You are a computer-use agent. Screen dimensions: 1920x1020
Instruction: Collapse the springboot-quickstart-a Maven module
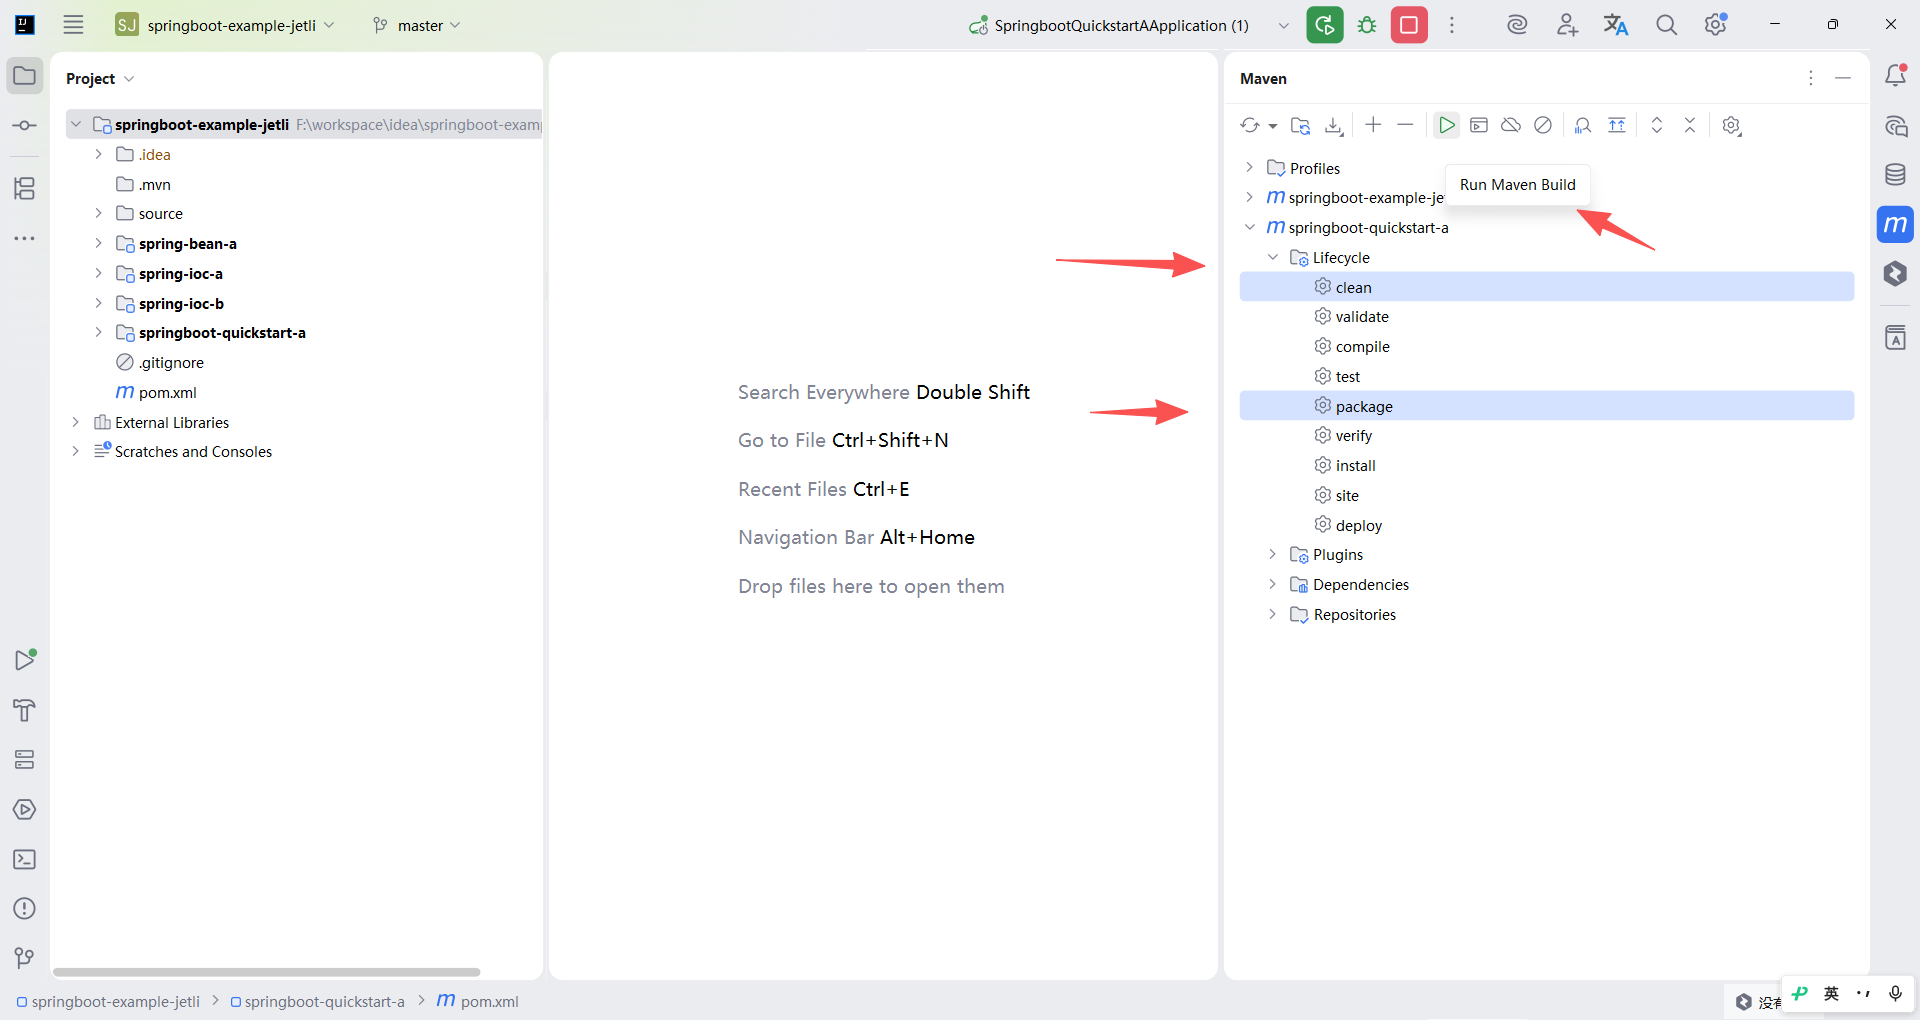1249,227
